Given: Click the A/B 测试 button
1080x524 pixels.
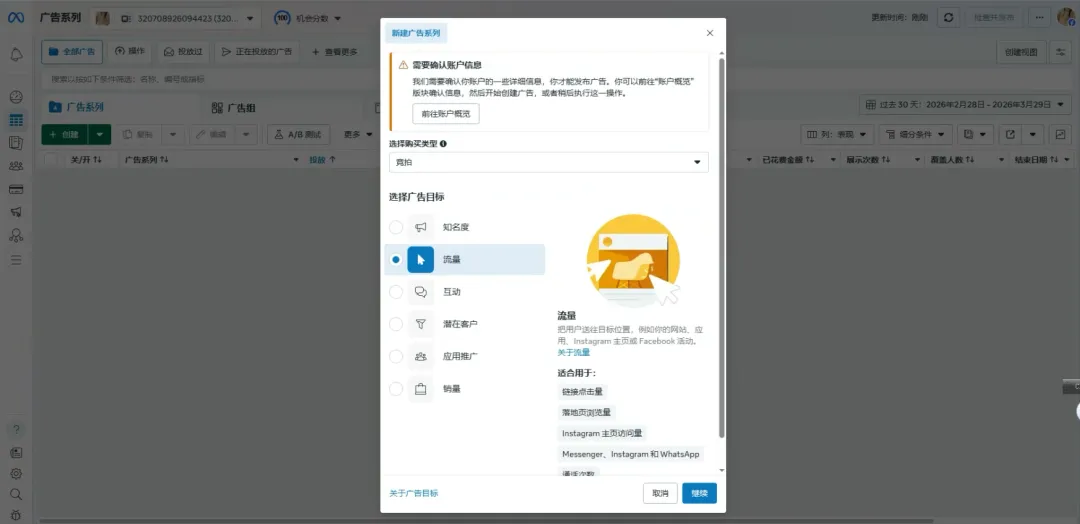Looking at the screenshot, I should click(298, 134).
